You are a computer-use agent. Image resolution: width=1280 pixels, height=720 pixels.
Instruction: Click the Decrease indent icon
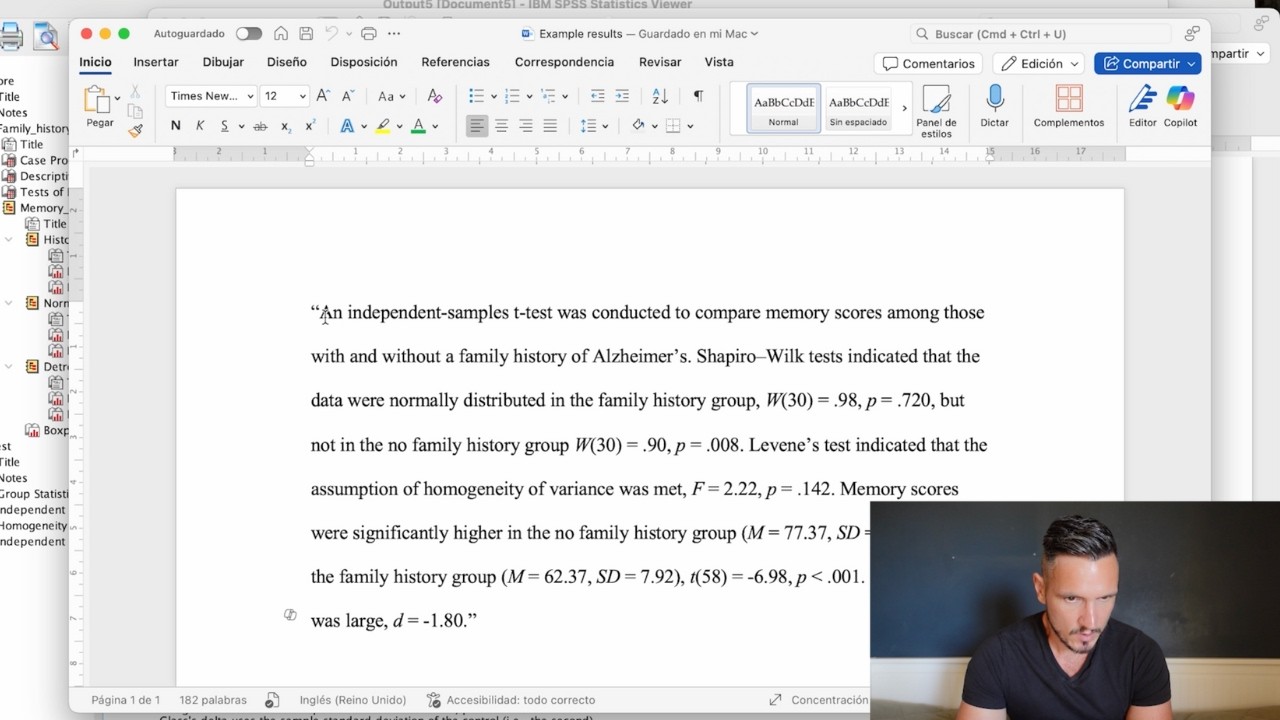pyautogui.click(x=597, y=96)
